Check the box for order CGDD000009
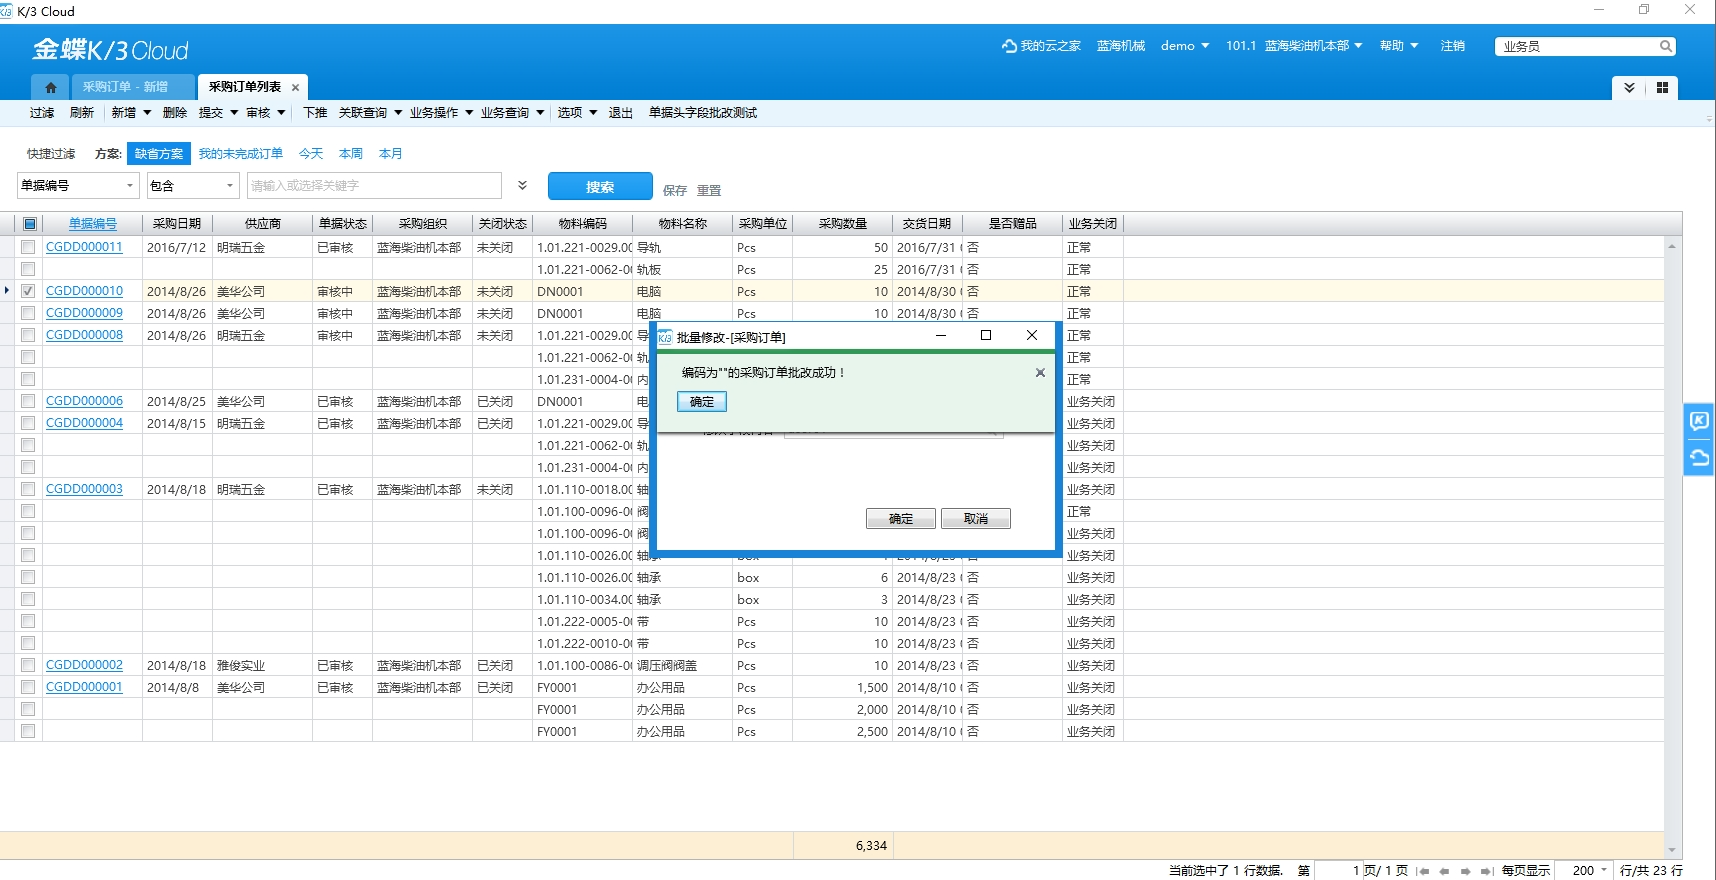 tap(28, 313)
